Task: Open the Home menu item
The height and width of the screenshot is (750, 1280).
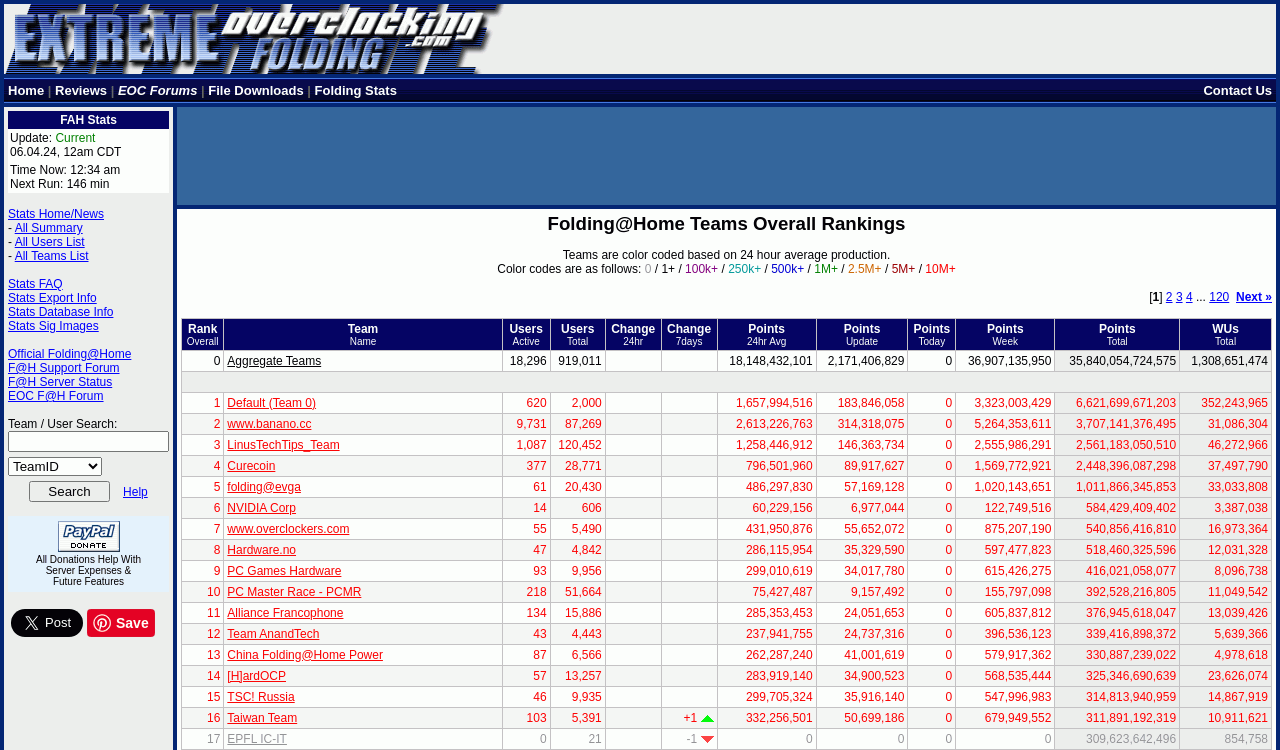Action: coord(26,91)
